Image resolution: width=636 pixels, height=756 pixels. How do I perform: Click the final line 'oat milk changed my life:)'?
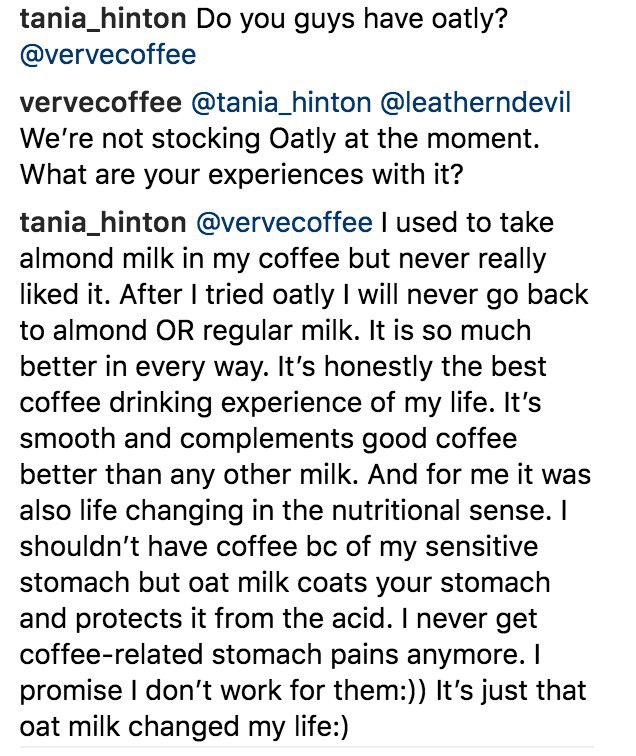pyautogui.click(x=184, y=727)
